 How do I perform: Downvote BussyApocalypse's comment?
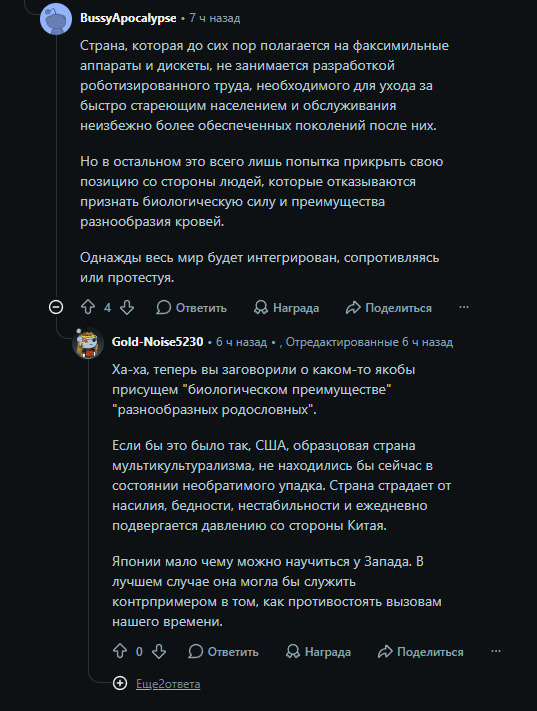(x=127, y=307)
